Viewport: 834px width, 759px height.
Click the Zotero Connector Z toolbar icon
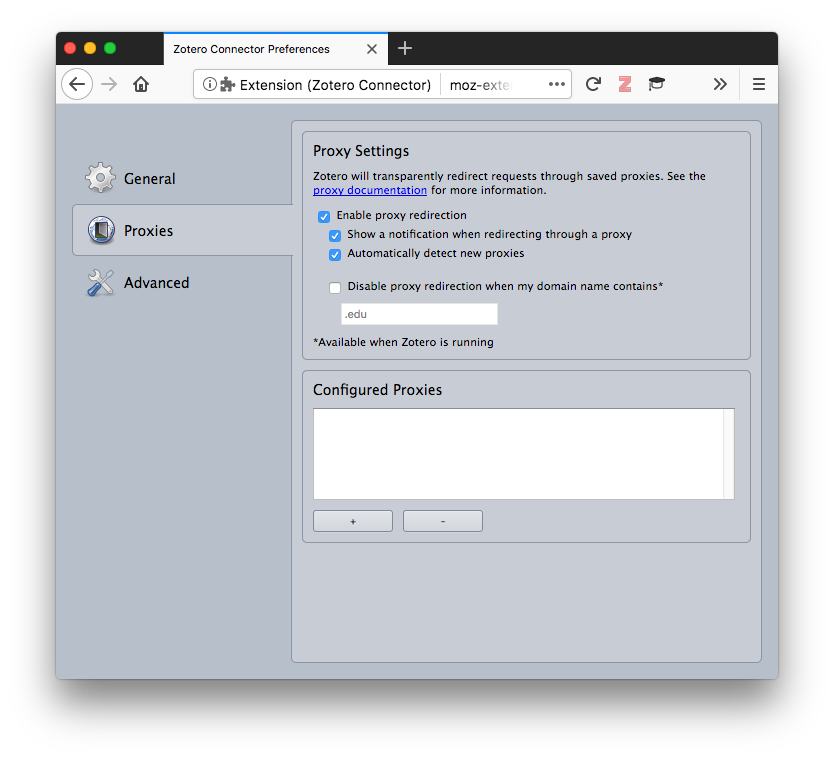pos(625,84)
